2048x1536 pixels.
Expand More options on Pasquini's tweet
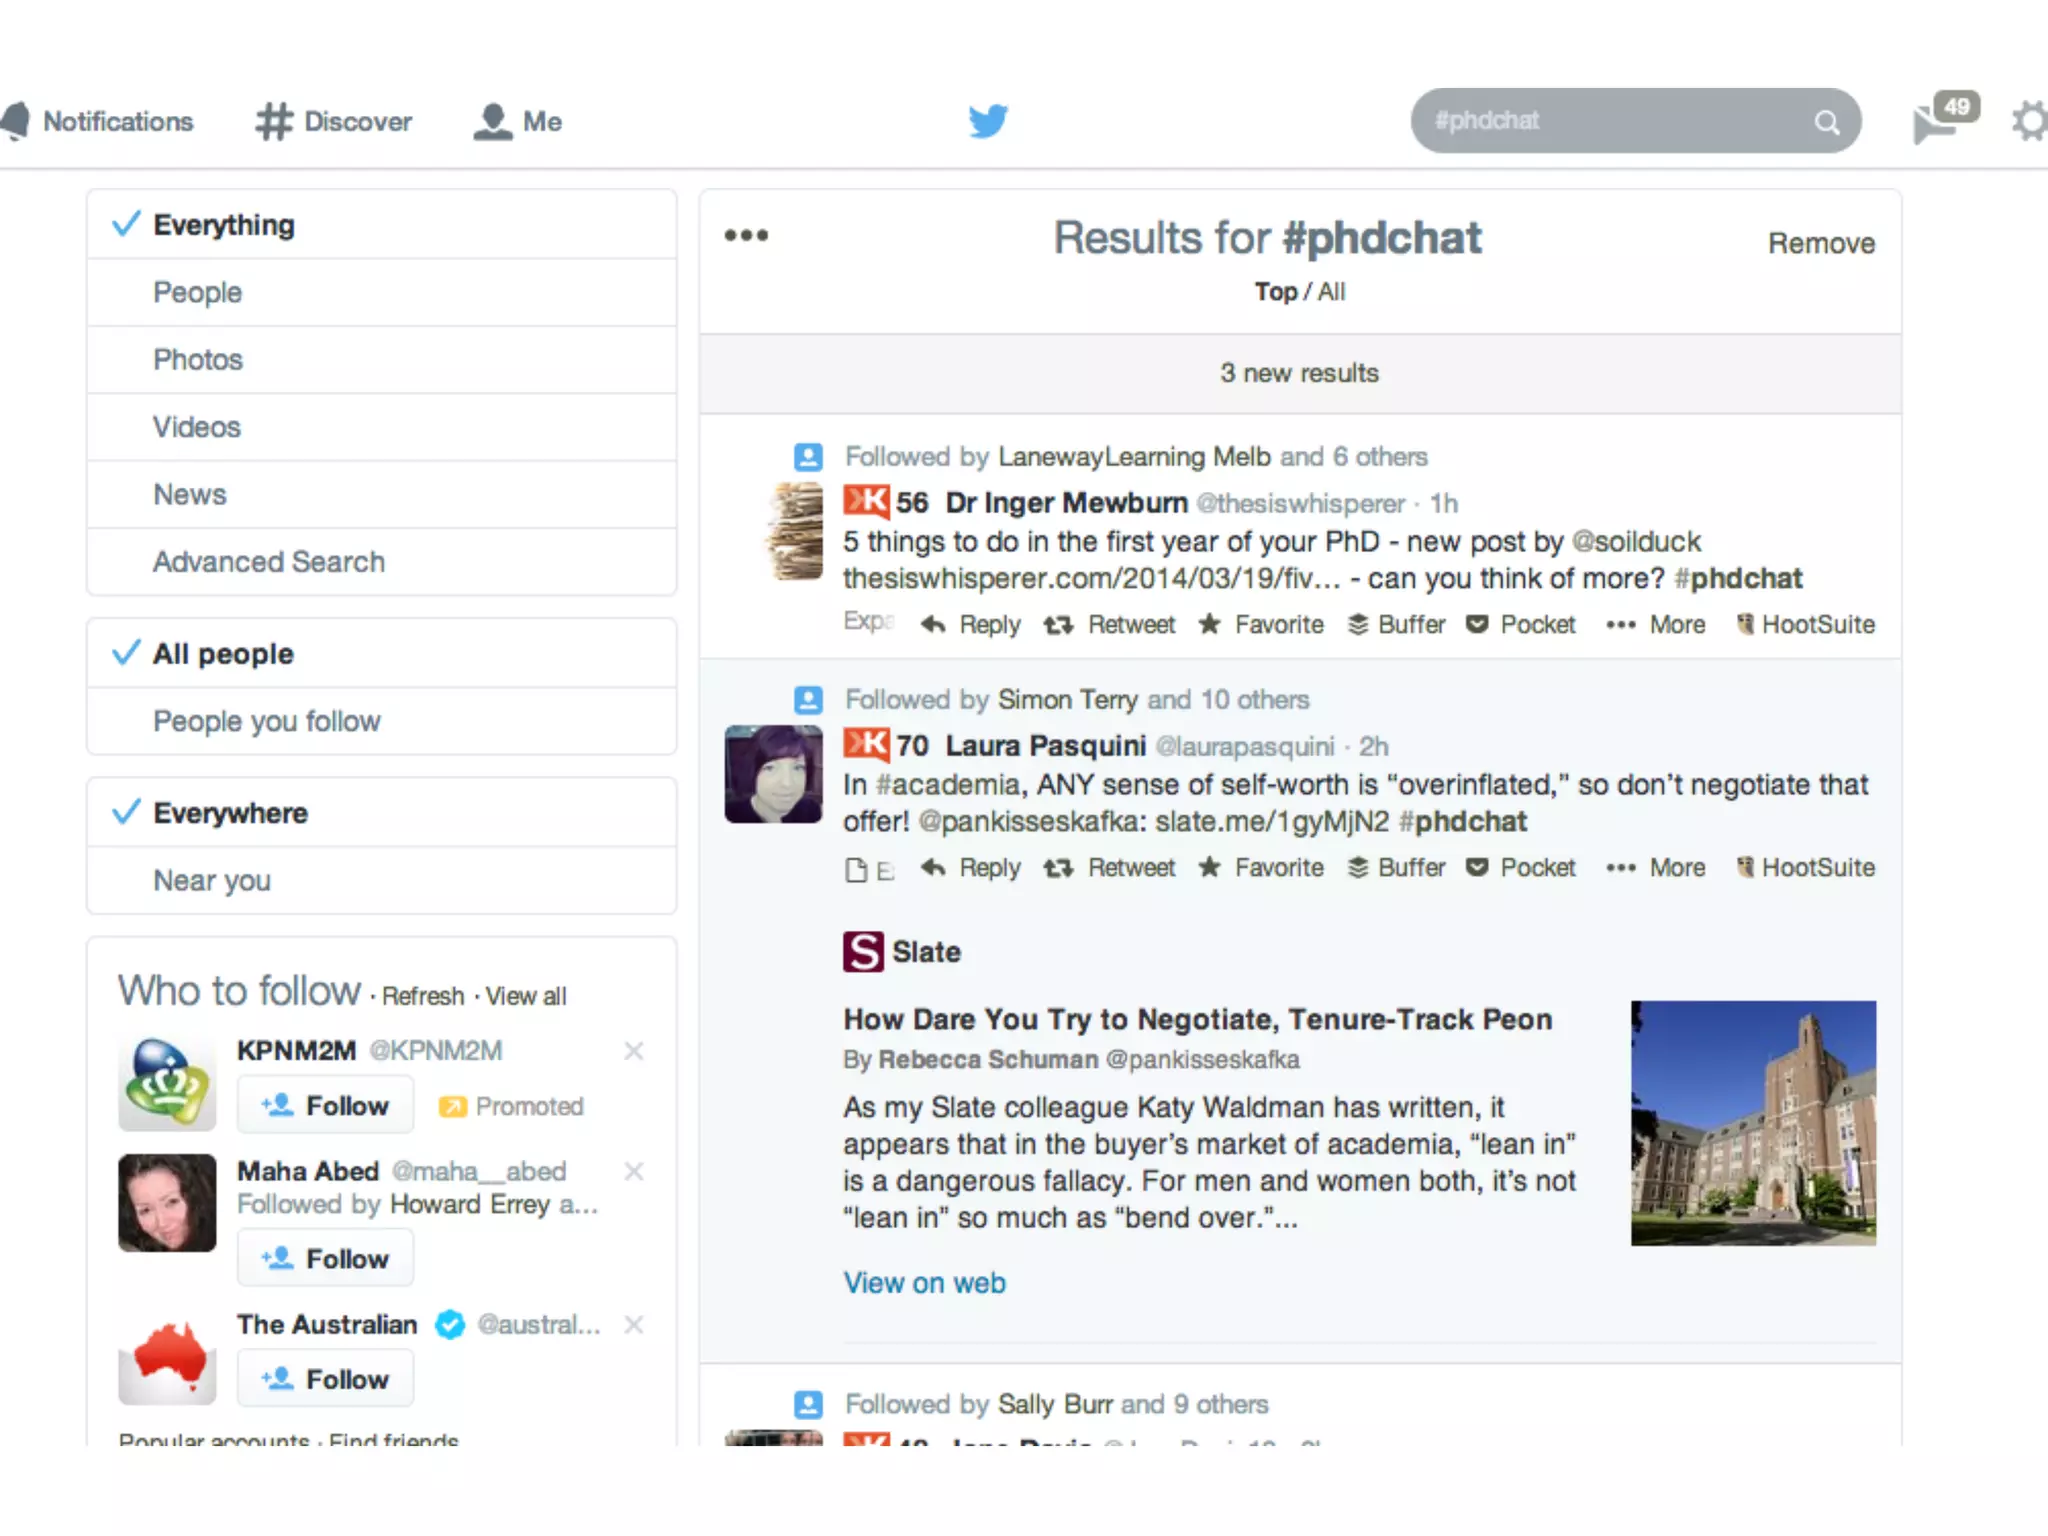(x=1655, y=868)
